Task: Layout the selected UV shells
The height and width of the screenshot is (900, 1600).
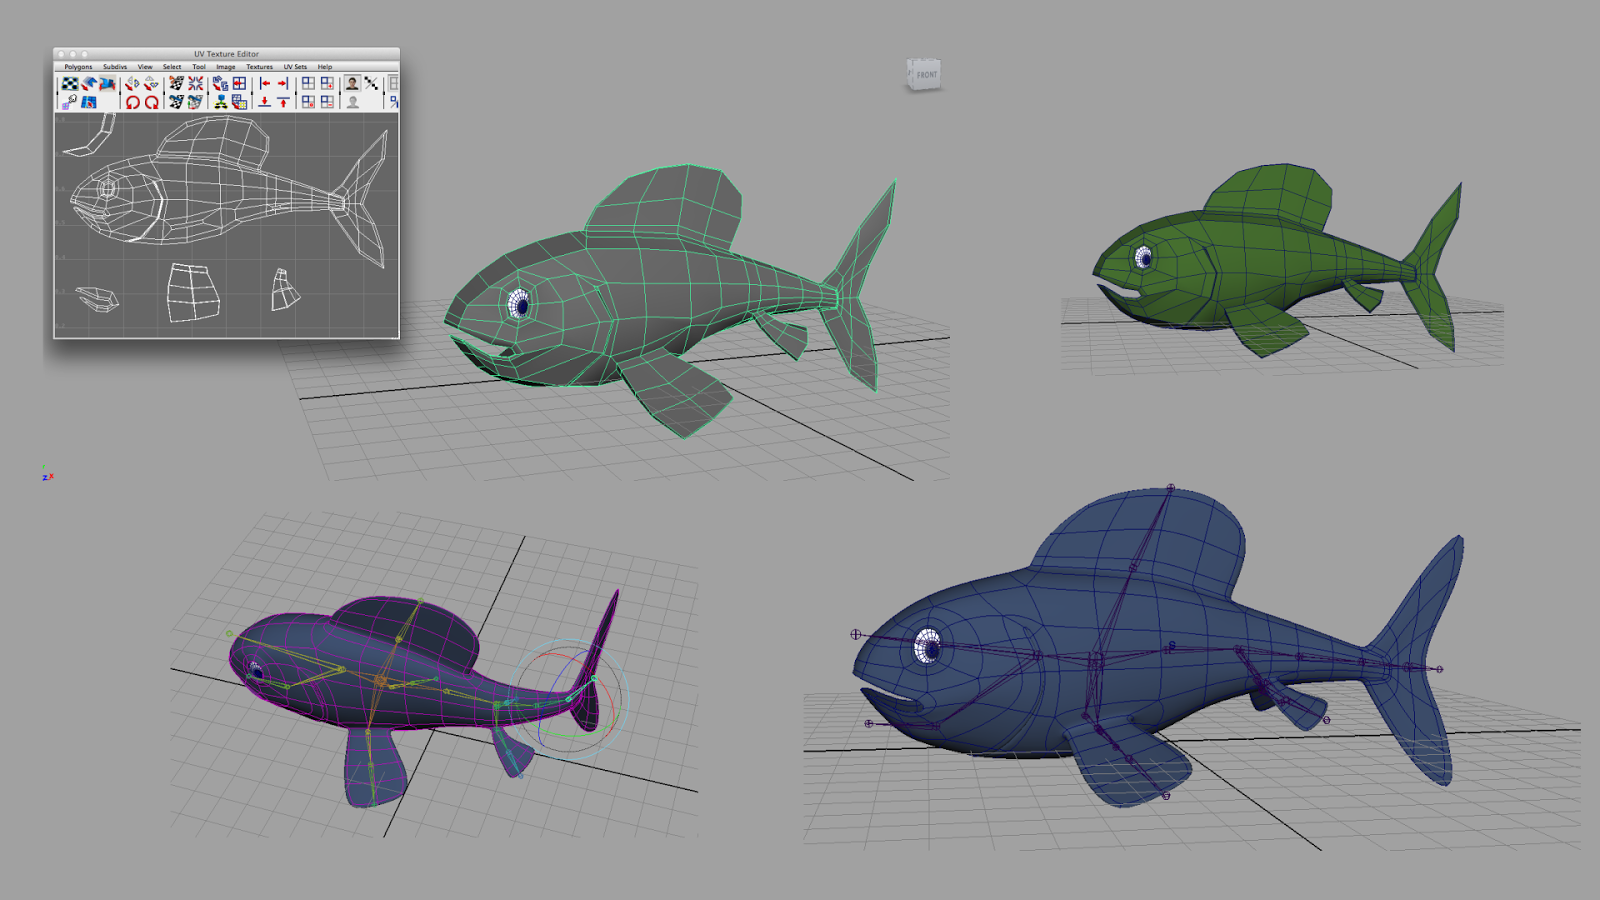Action: [x=239, y=100]
